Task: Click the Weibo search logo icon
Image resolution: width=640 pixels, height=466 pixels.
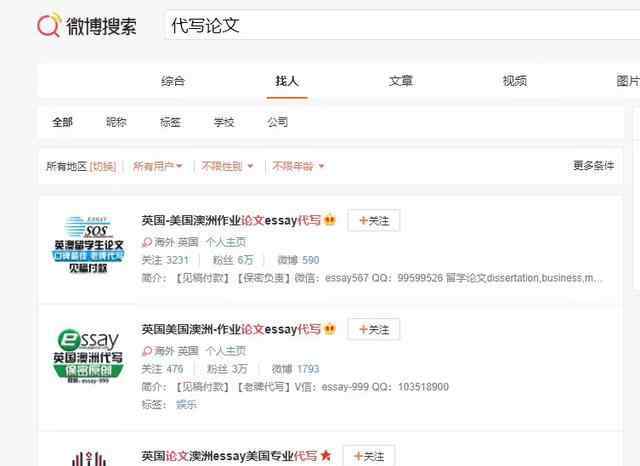Action: pos(49,24)
